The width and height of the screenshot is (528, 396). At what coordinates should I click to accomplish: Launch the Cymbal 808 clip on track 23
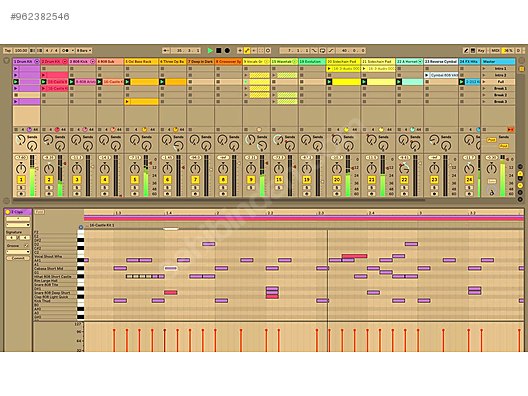(x=428, y=75)
